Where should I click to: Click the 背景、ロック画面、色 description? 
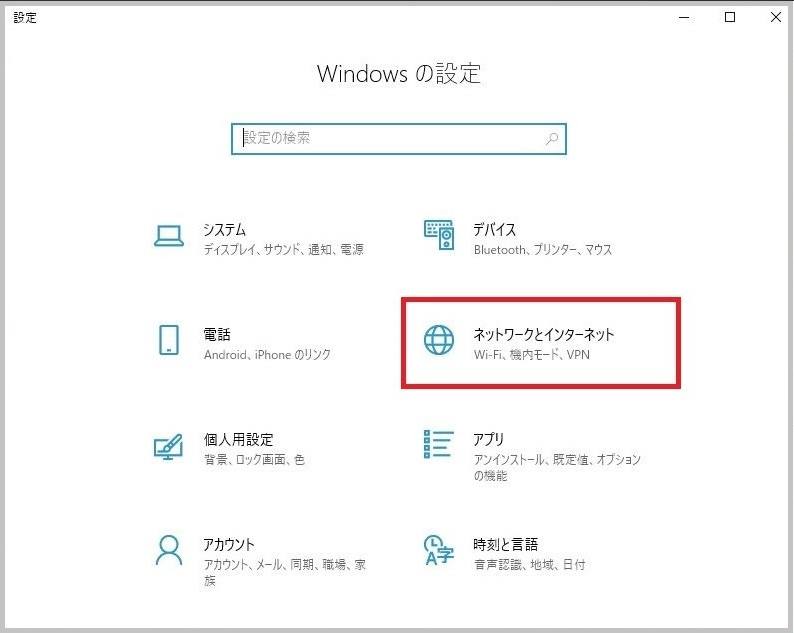click(254, 459)
